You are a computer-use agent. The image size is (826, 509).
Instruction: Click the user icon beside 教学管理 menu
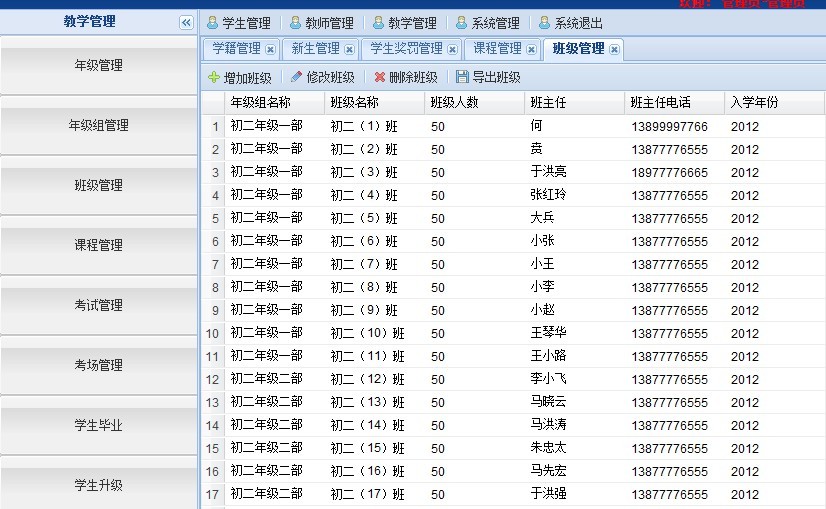[x=378, y=23]
